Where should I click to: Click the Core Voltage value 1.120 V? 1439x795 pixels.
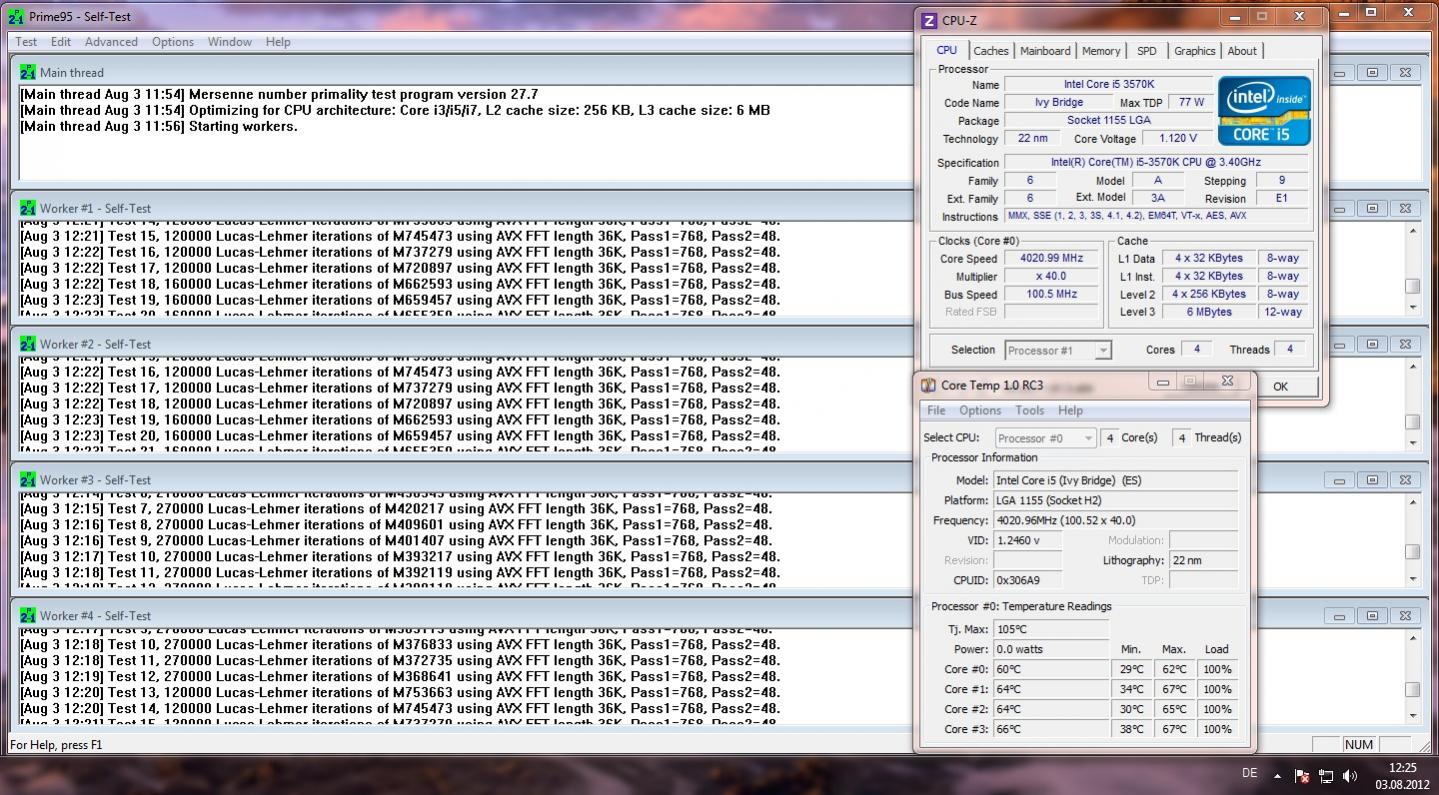point(1178,139)
